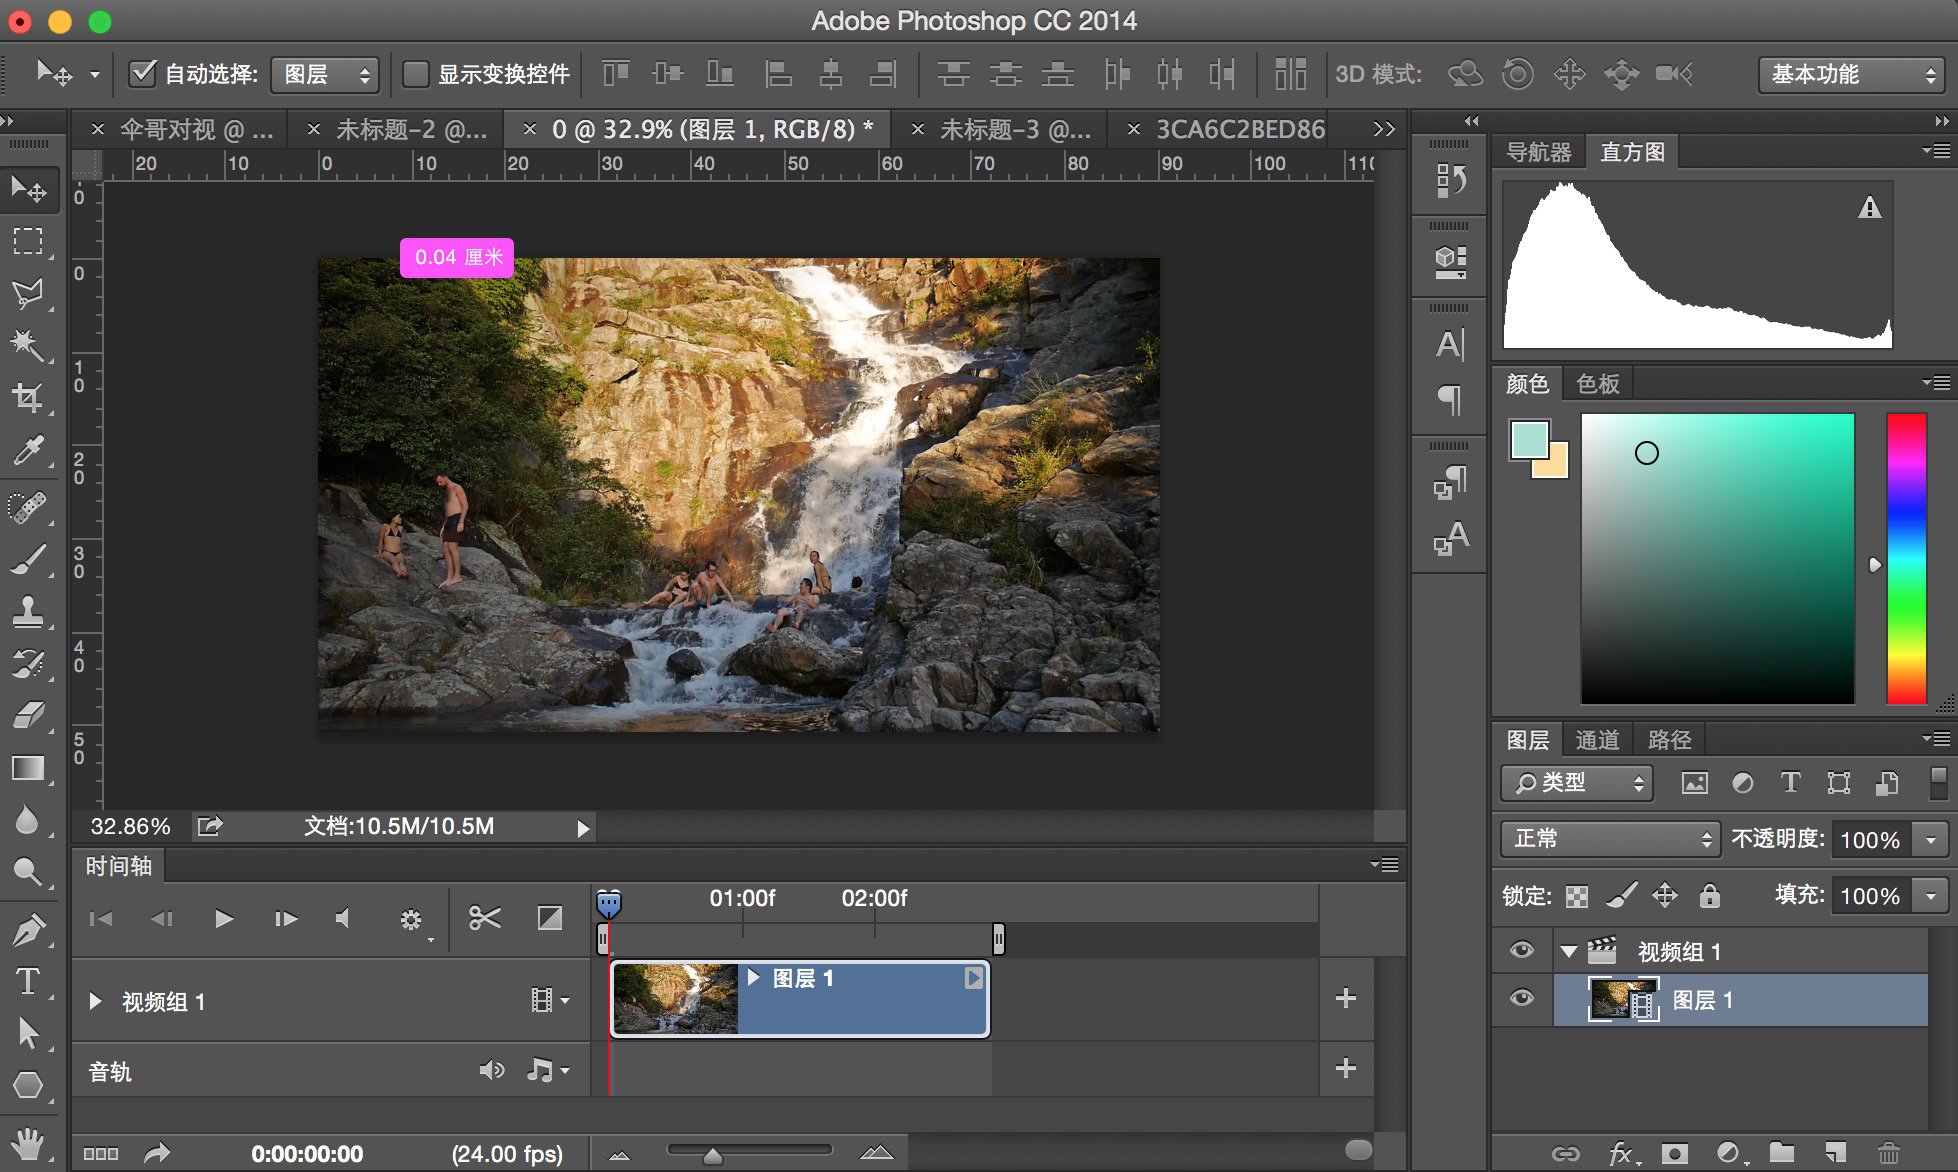Add media to 视频组 1 track with plus
This screenshot has height=1172, width=1958.
(x=1346, y=998)
